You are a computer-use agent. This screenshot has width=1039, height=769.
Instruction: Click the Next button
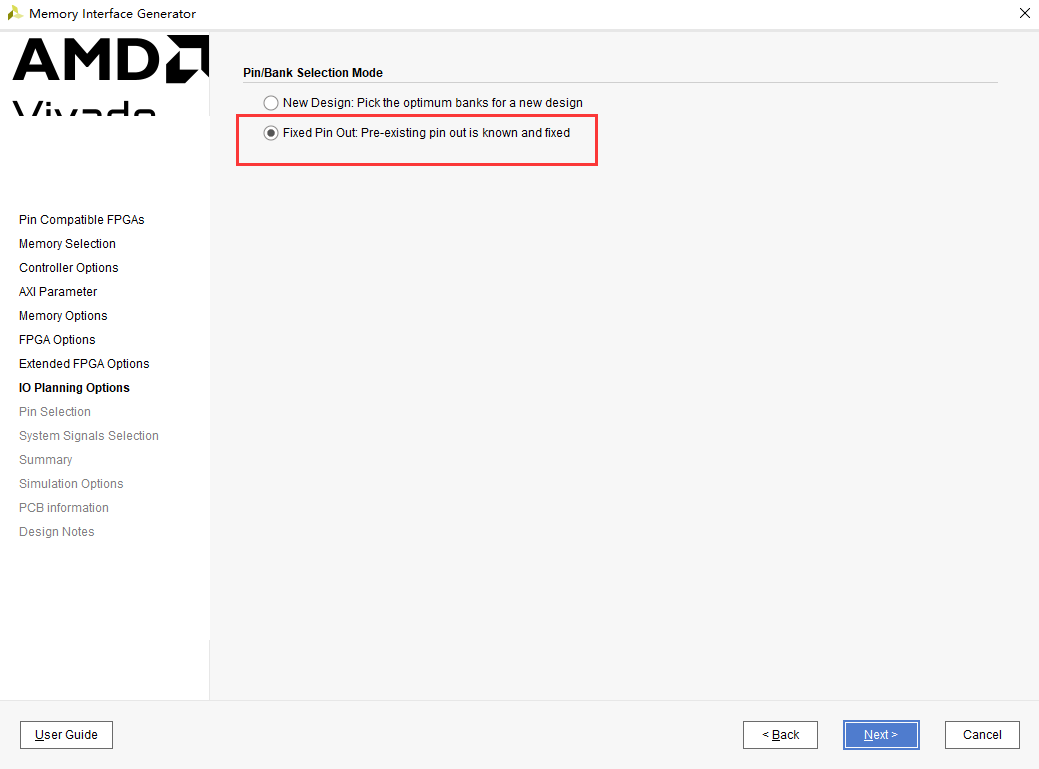point(881,735)
